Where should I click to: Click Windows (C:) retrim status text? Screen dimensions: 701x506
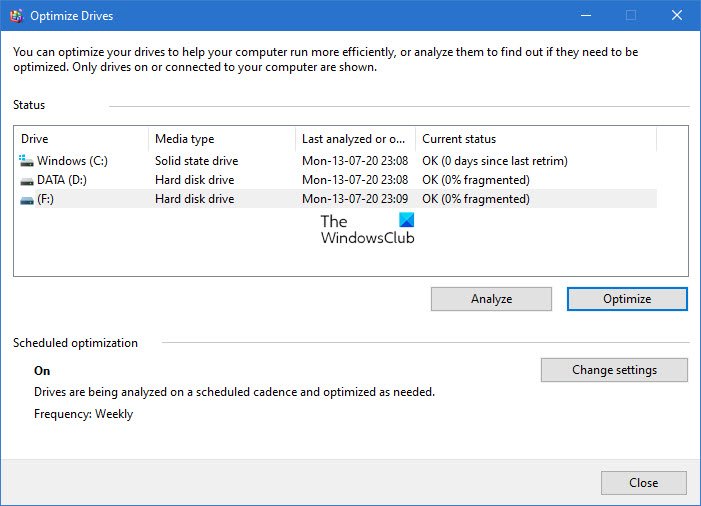click(494, 161)
